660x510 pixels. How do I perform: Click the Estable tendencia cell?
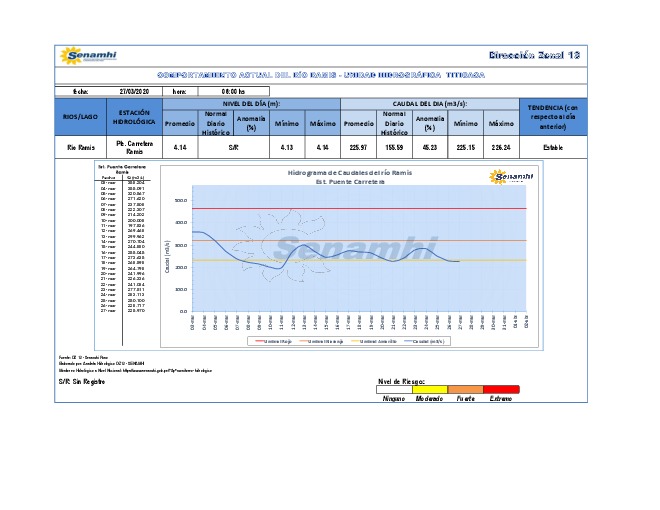(x=551, y=147)
